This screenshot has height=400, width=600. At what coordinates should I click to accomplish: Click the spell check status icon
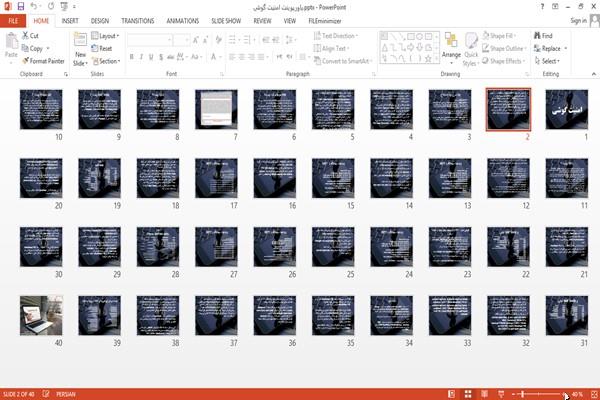coord(46,394)
